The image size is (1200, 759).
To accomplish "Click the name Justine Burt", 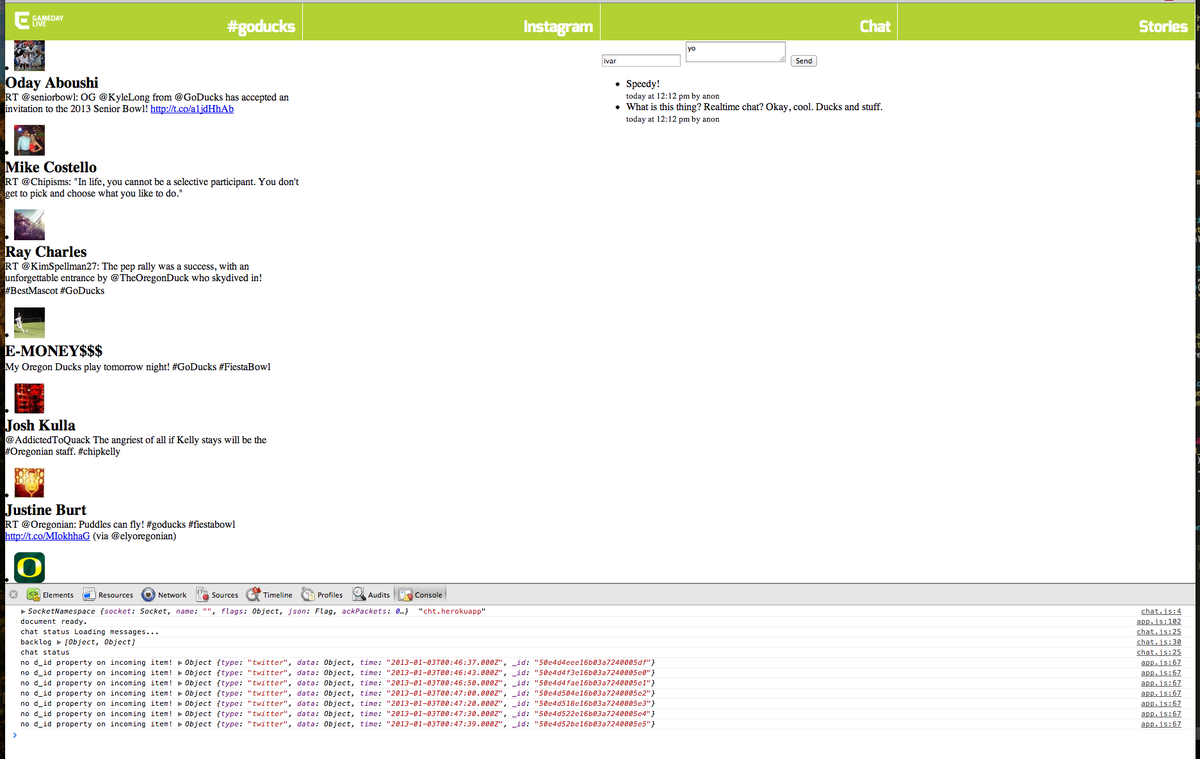I will pyautogui.click(x=46, y=510).
